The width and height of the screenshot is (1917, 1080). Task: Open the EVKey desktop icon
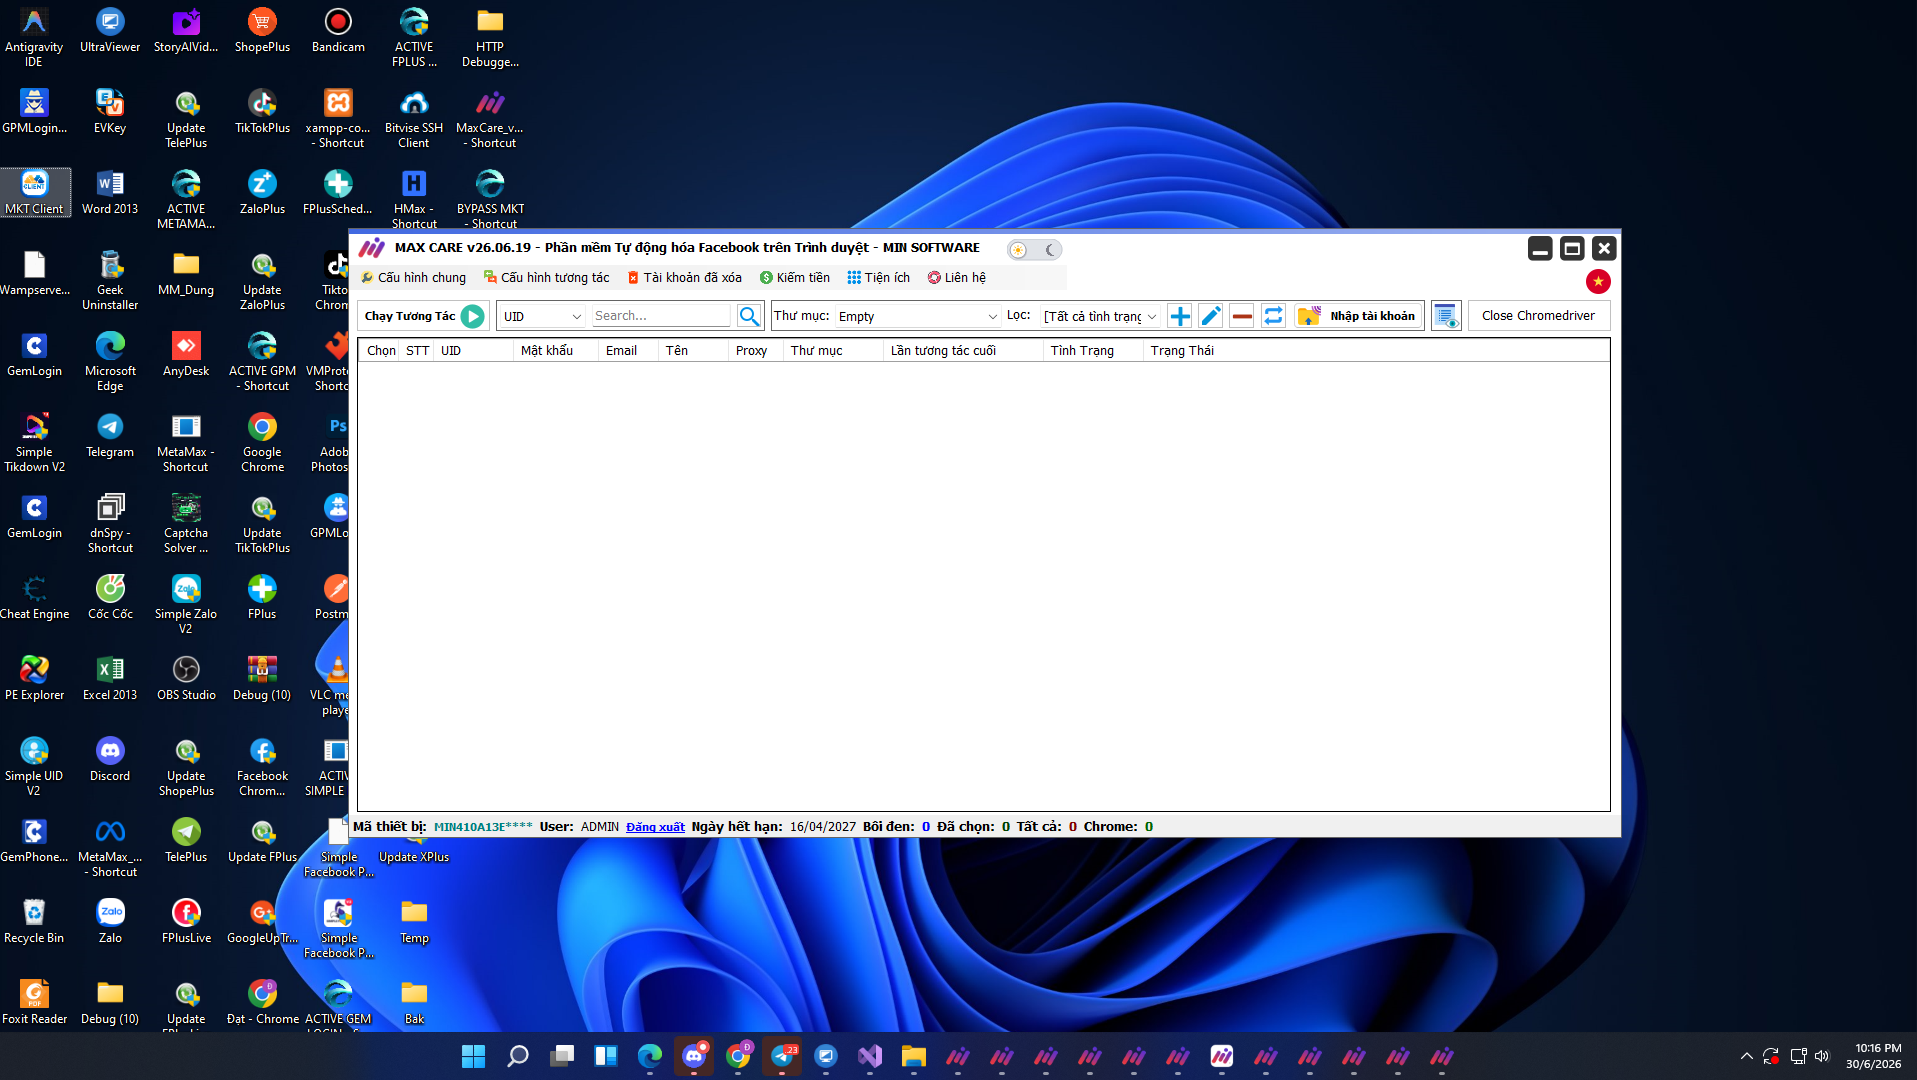110,111
